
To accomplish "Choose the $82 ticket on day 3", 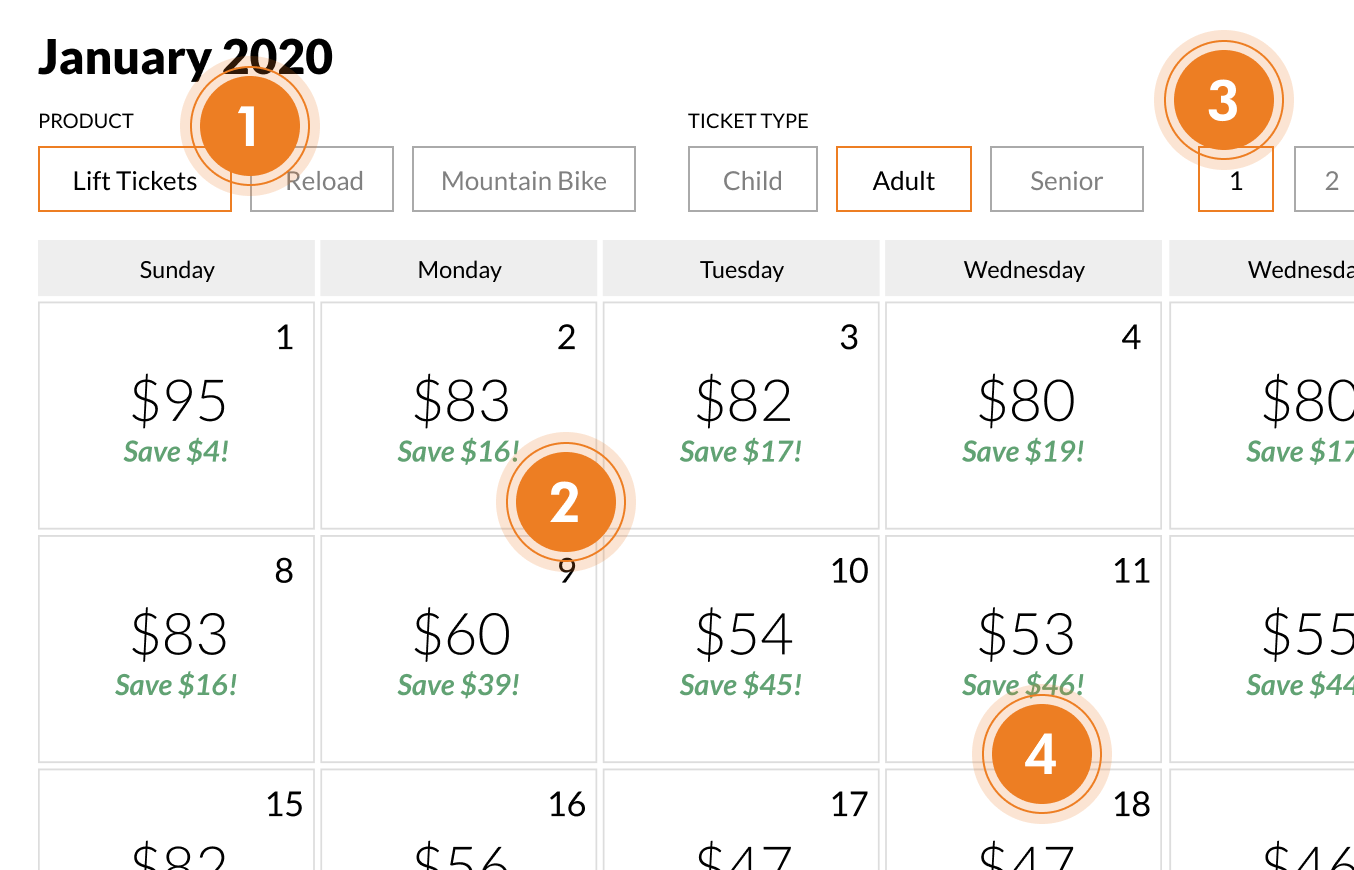I will (x=741, y=415).
